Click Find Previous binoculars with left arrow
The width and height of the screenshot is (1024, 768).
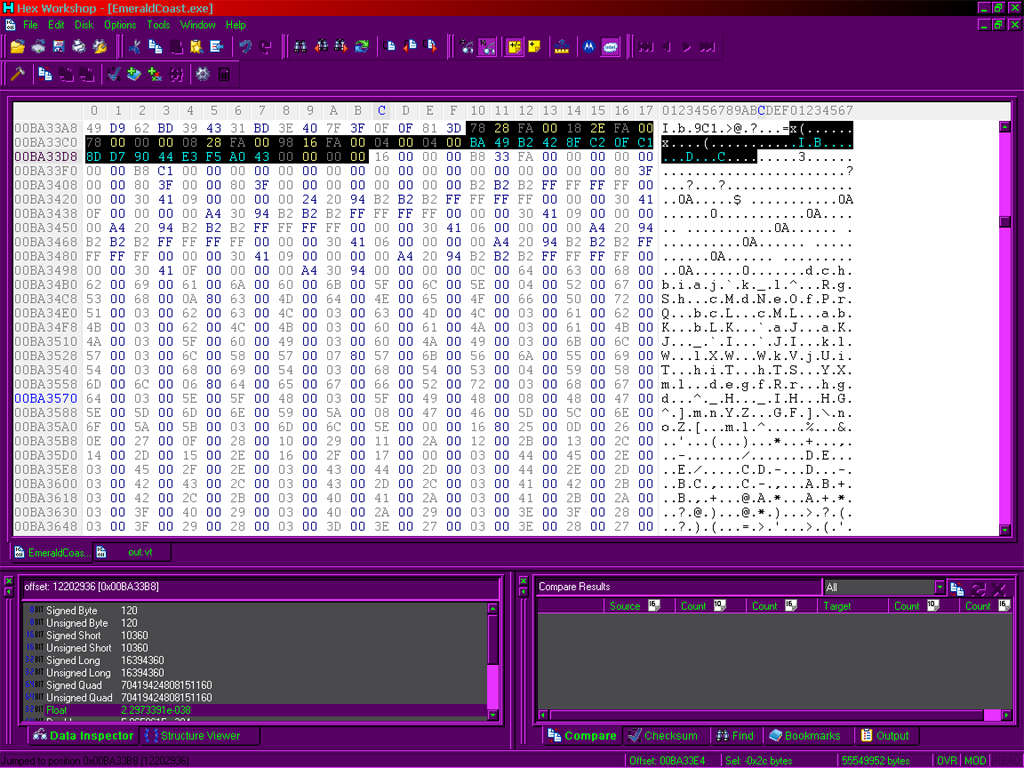pos(321,47)
